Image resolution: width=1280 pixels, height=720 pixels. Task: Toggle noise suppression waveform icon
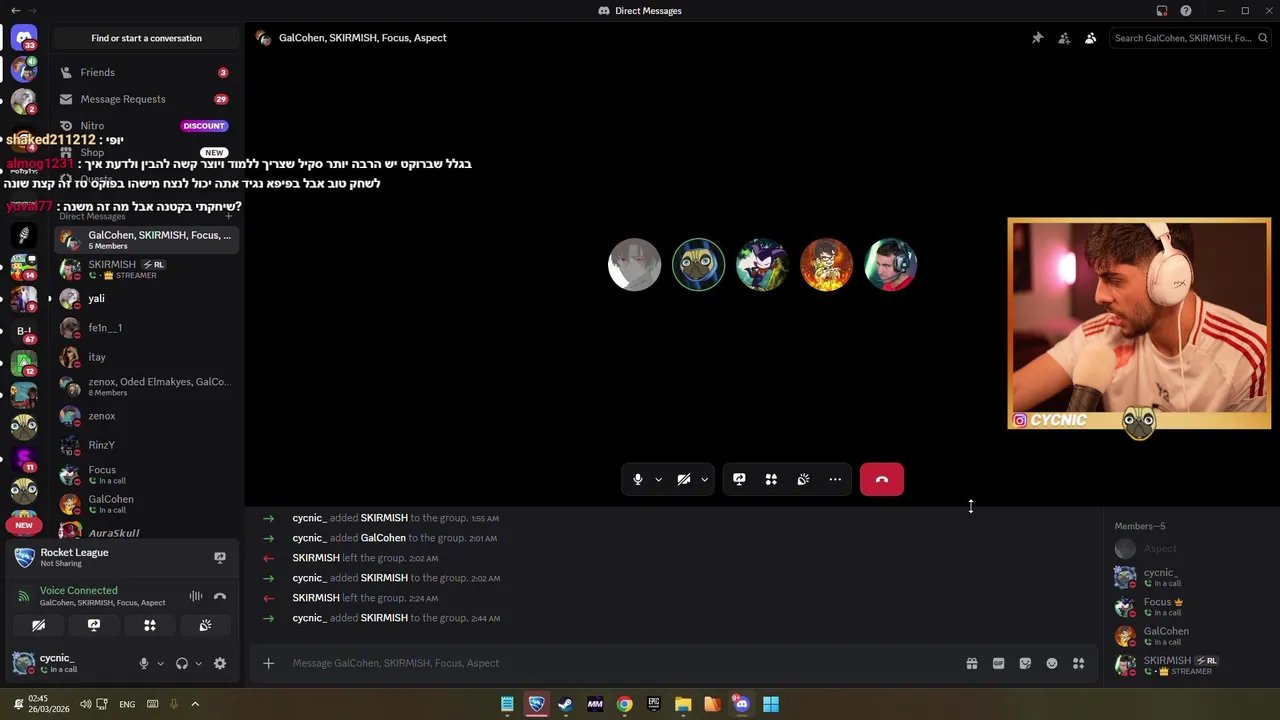click(x=196, y=596)
